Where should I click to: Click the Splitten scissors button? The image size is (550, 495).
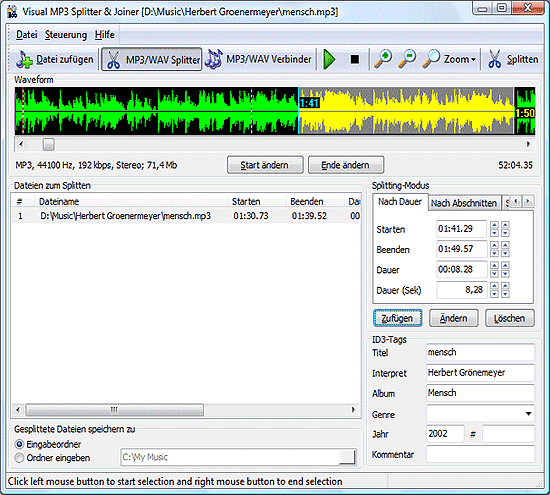coord(513,59)
